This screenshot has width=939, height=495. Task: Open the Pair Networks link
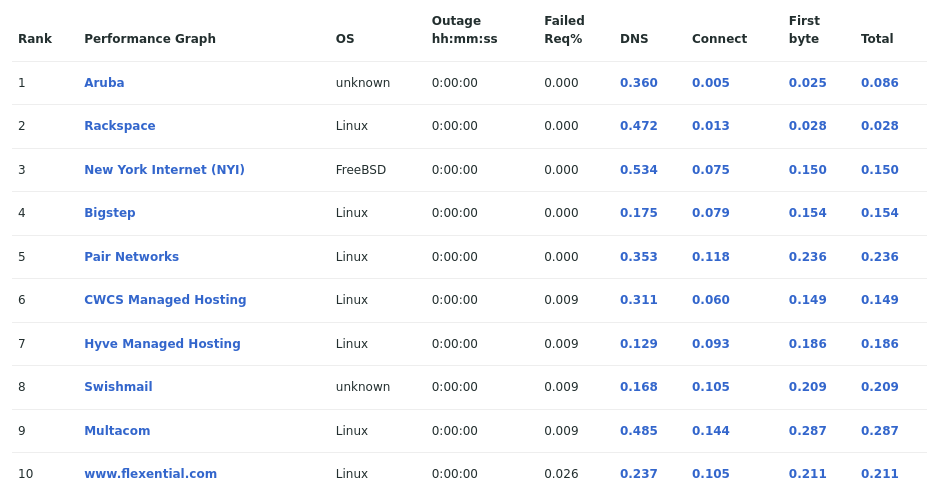point(132,257)
